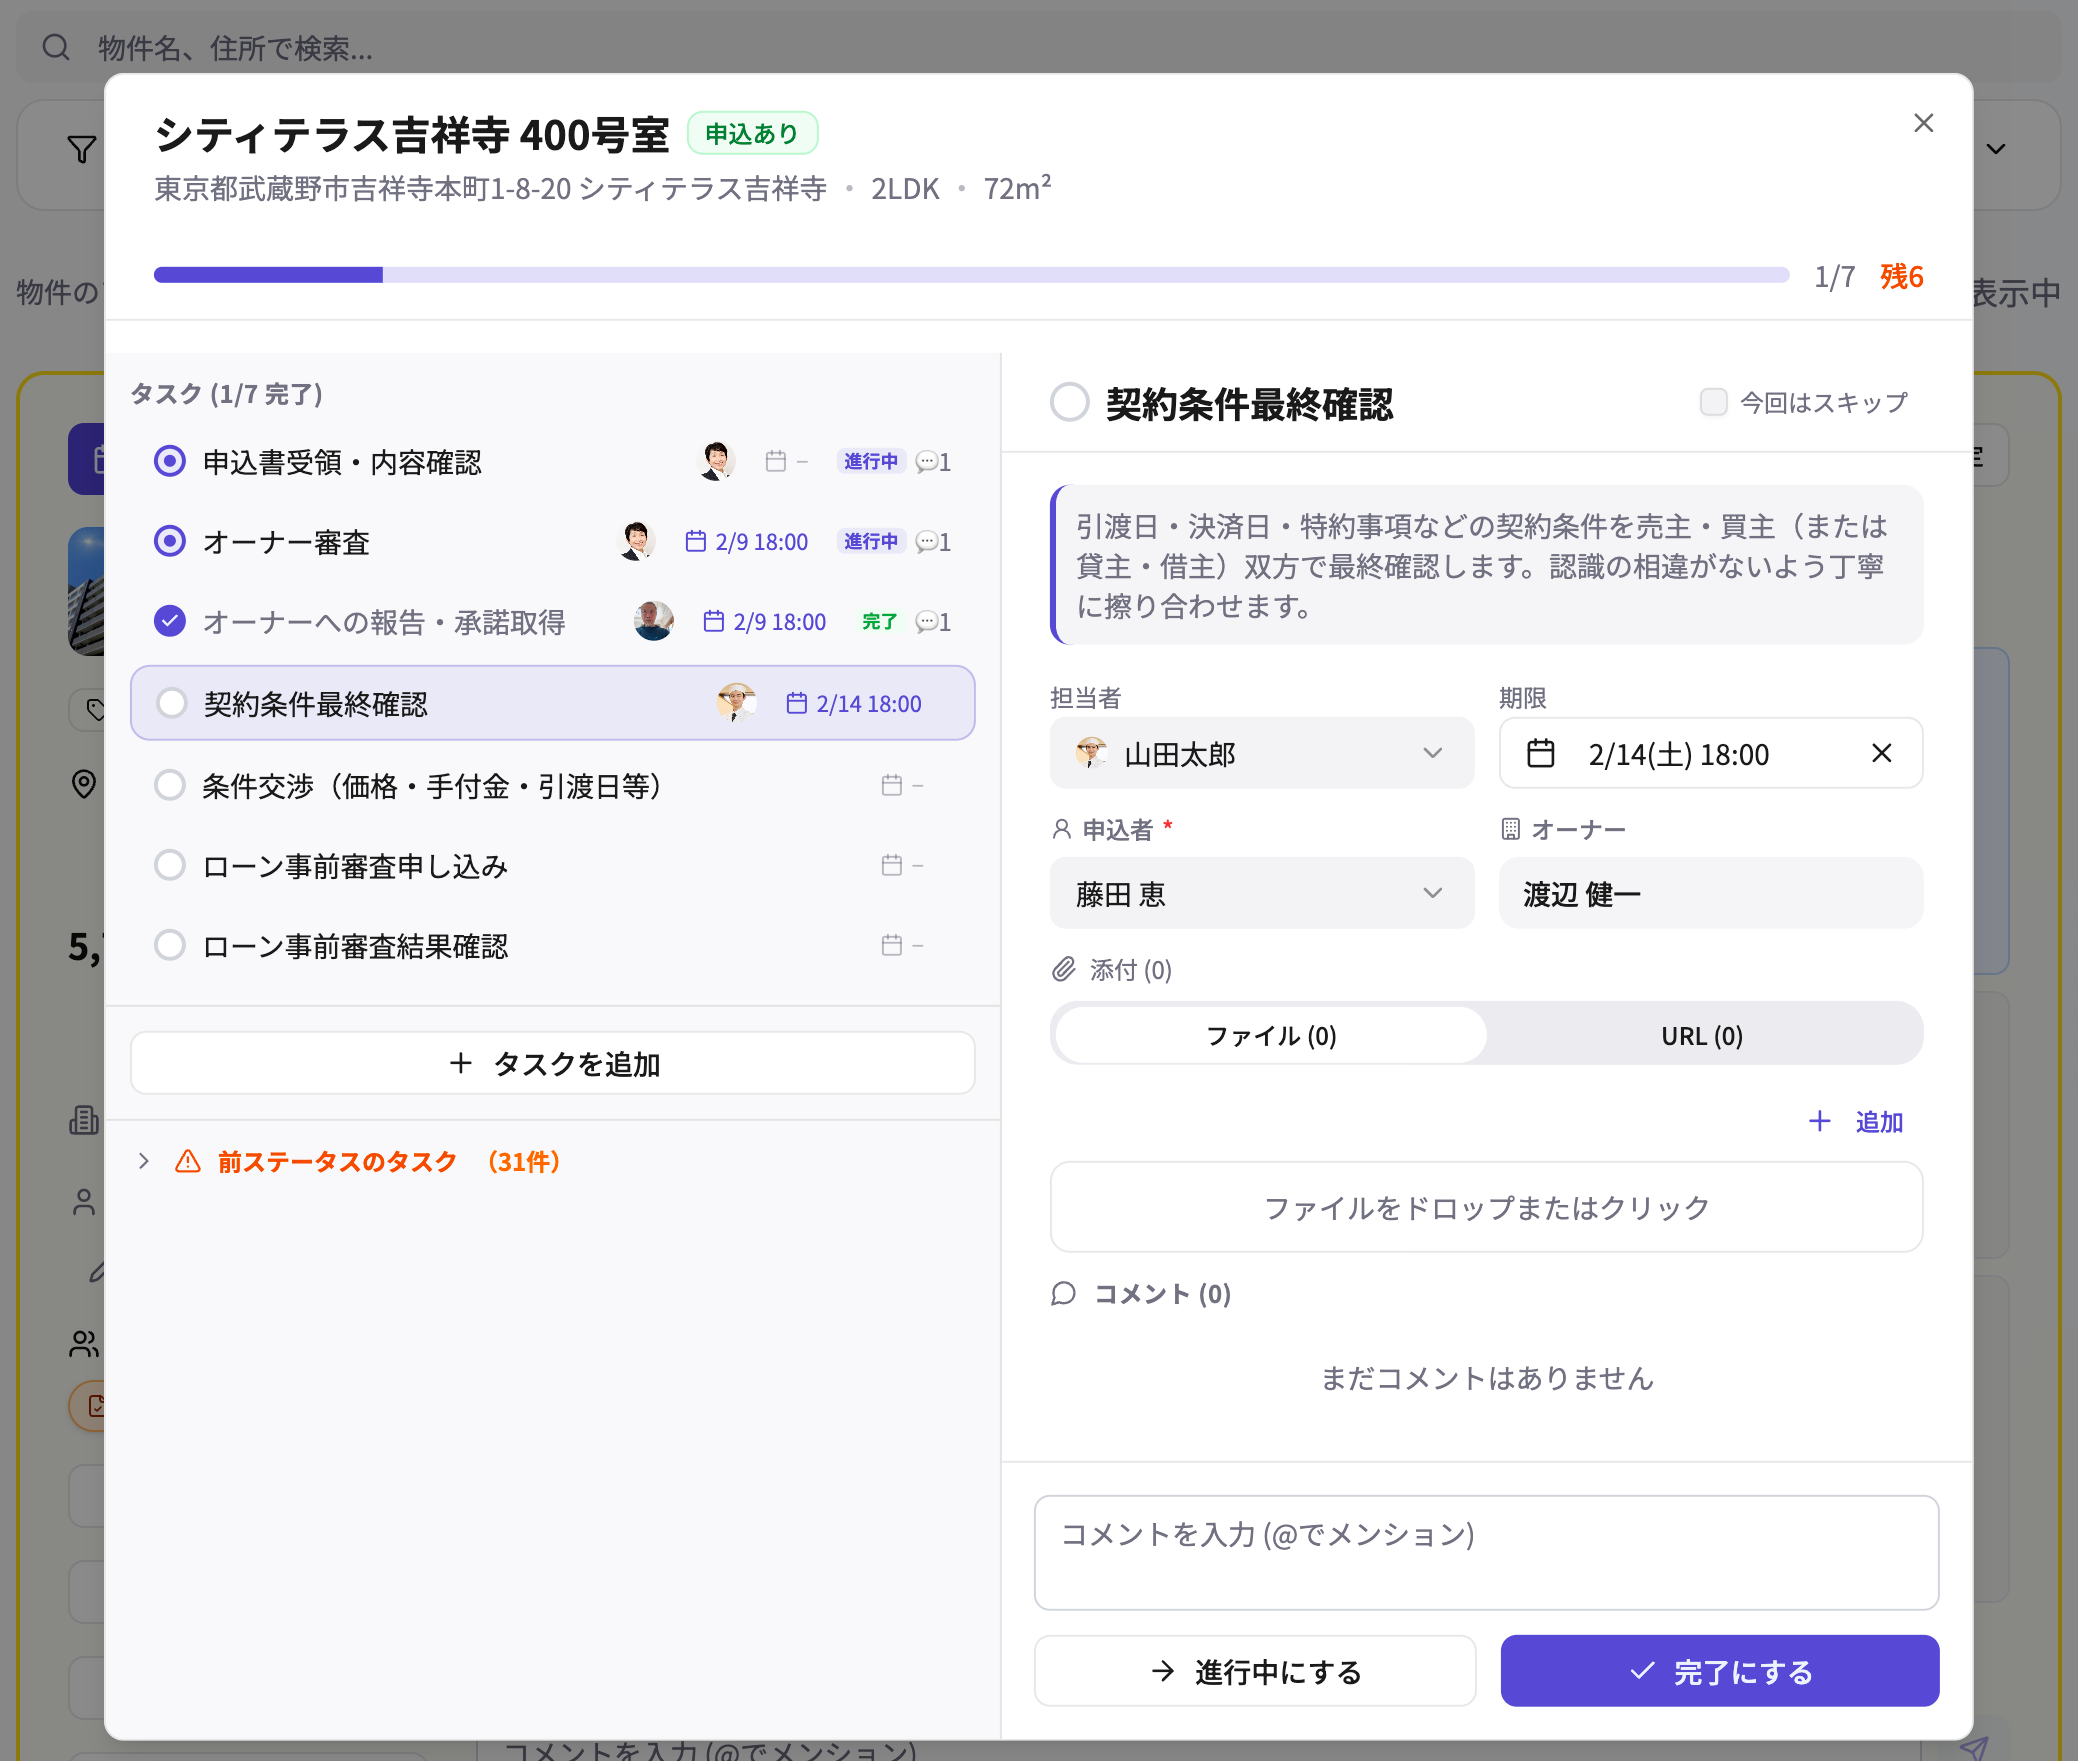Image resolution: width=2078 pixels, height=1761 pixels.
Task: Toggle completion of ローン事前審査申し込み task
Action: coord(170,865)
